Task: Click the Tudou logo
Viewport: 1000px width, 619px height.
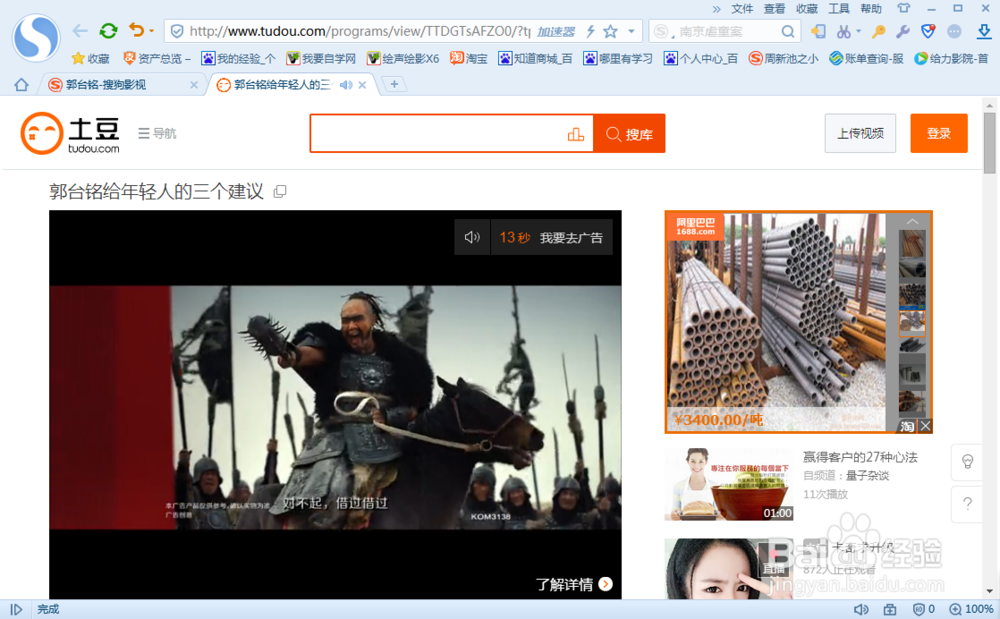Action: pos(70,133)
